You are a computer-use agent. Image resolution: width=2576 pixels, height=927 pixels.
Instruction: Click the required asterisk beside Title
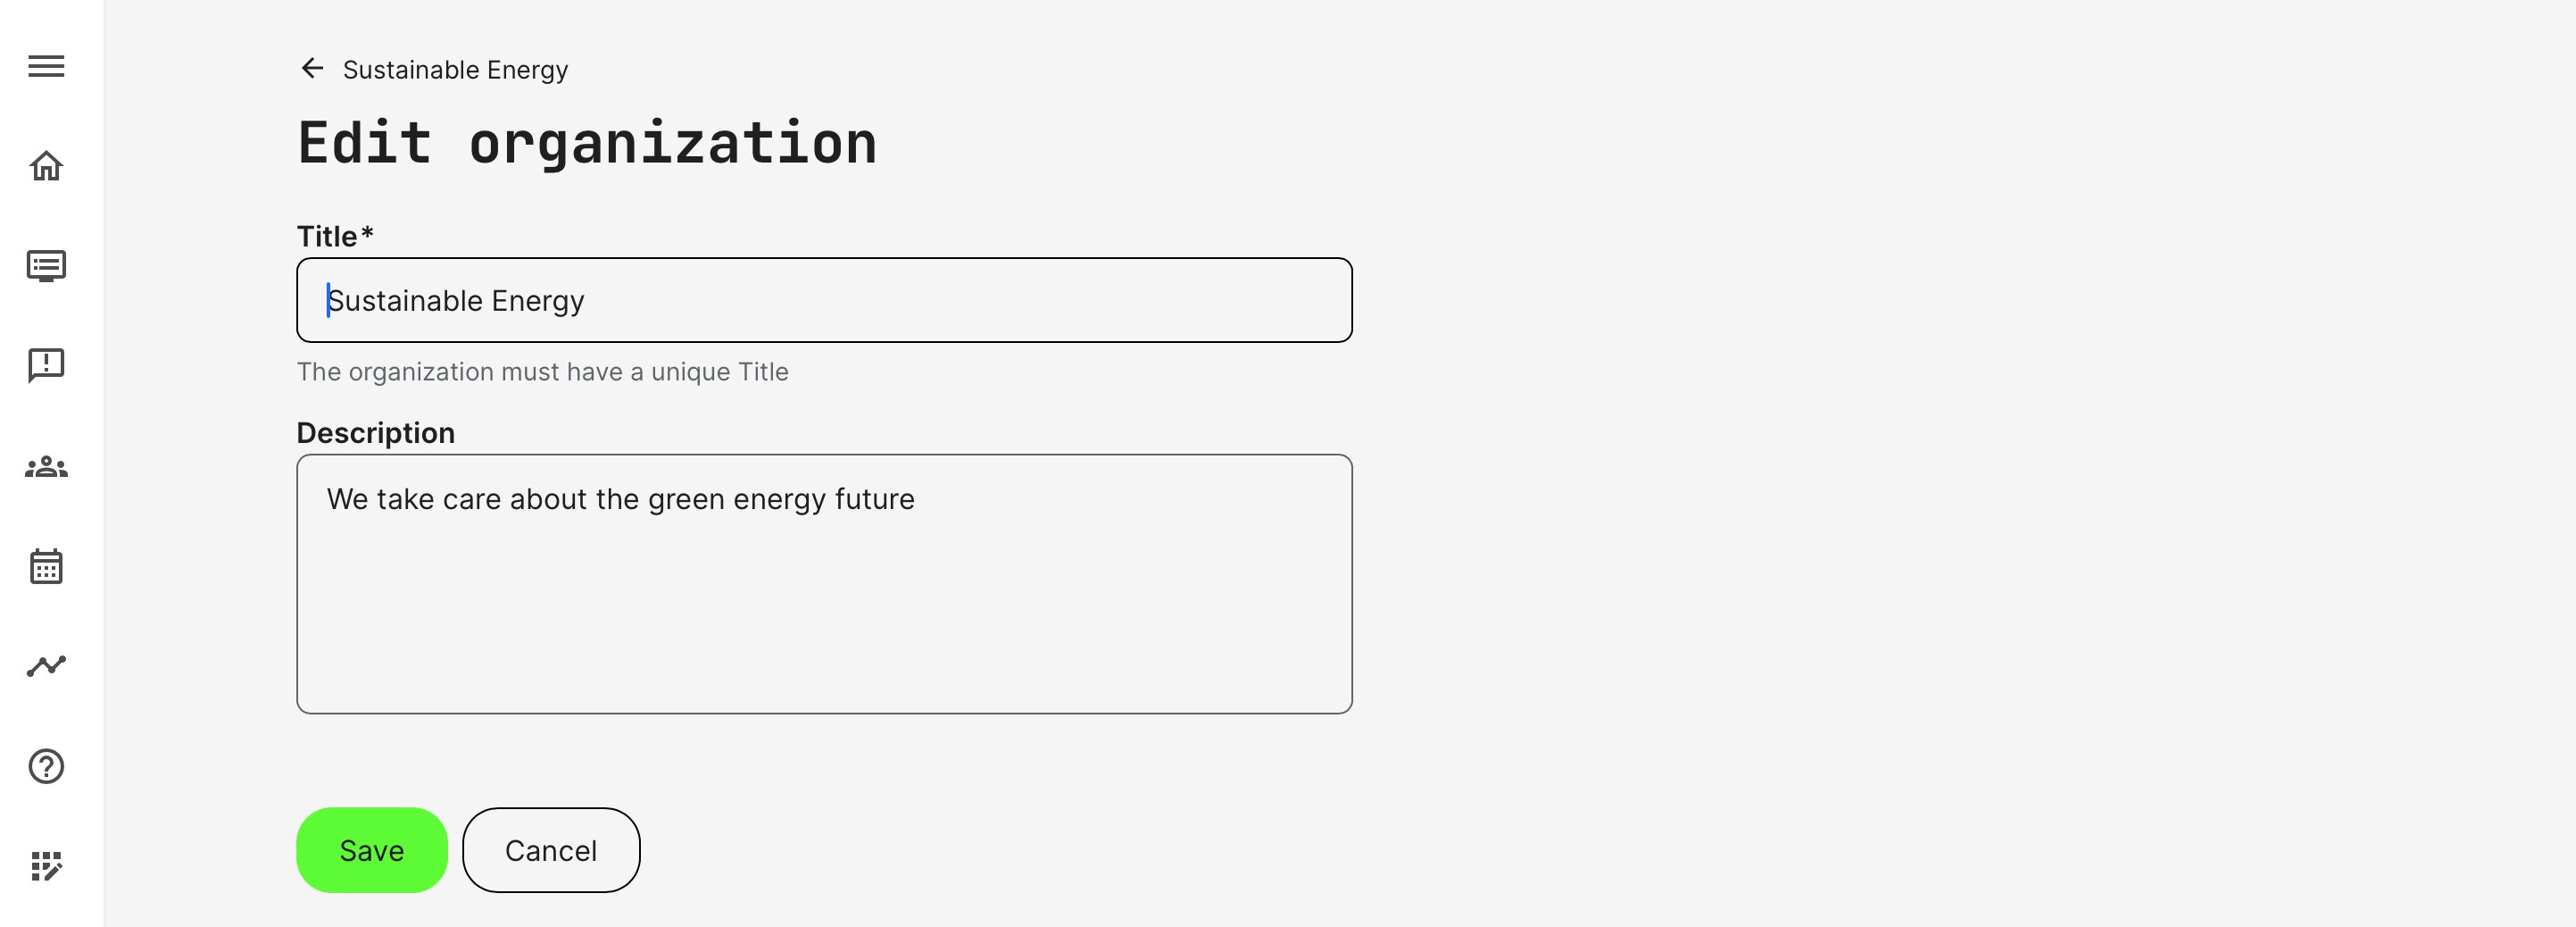367,234
